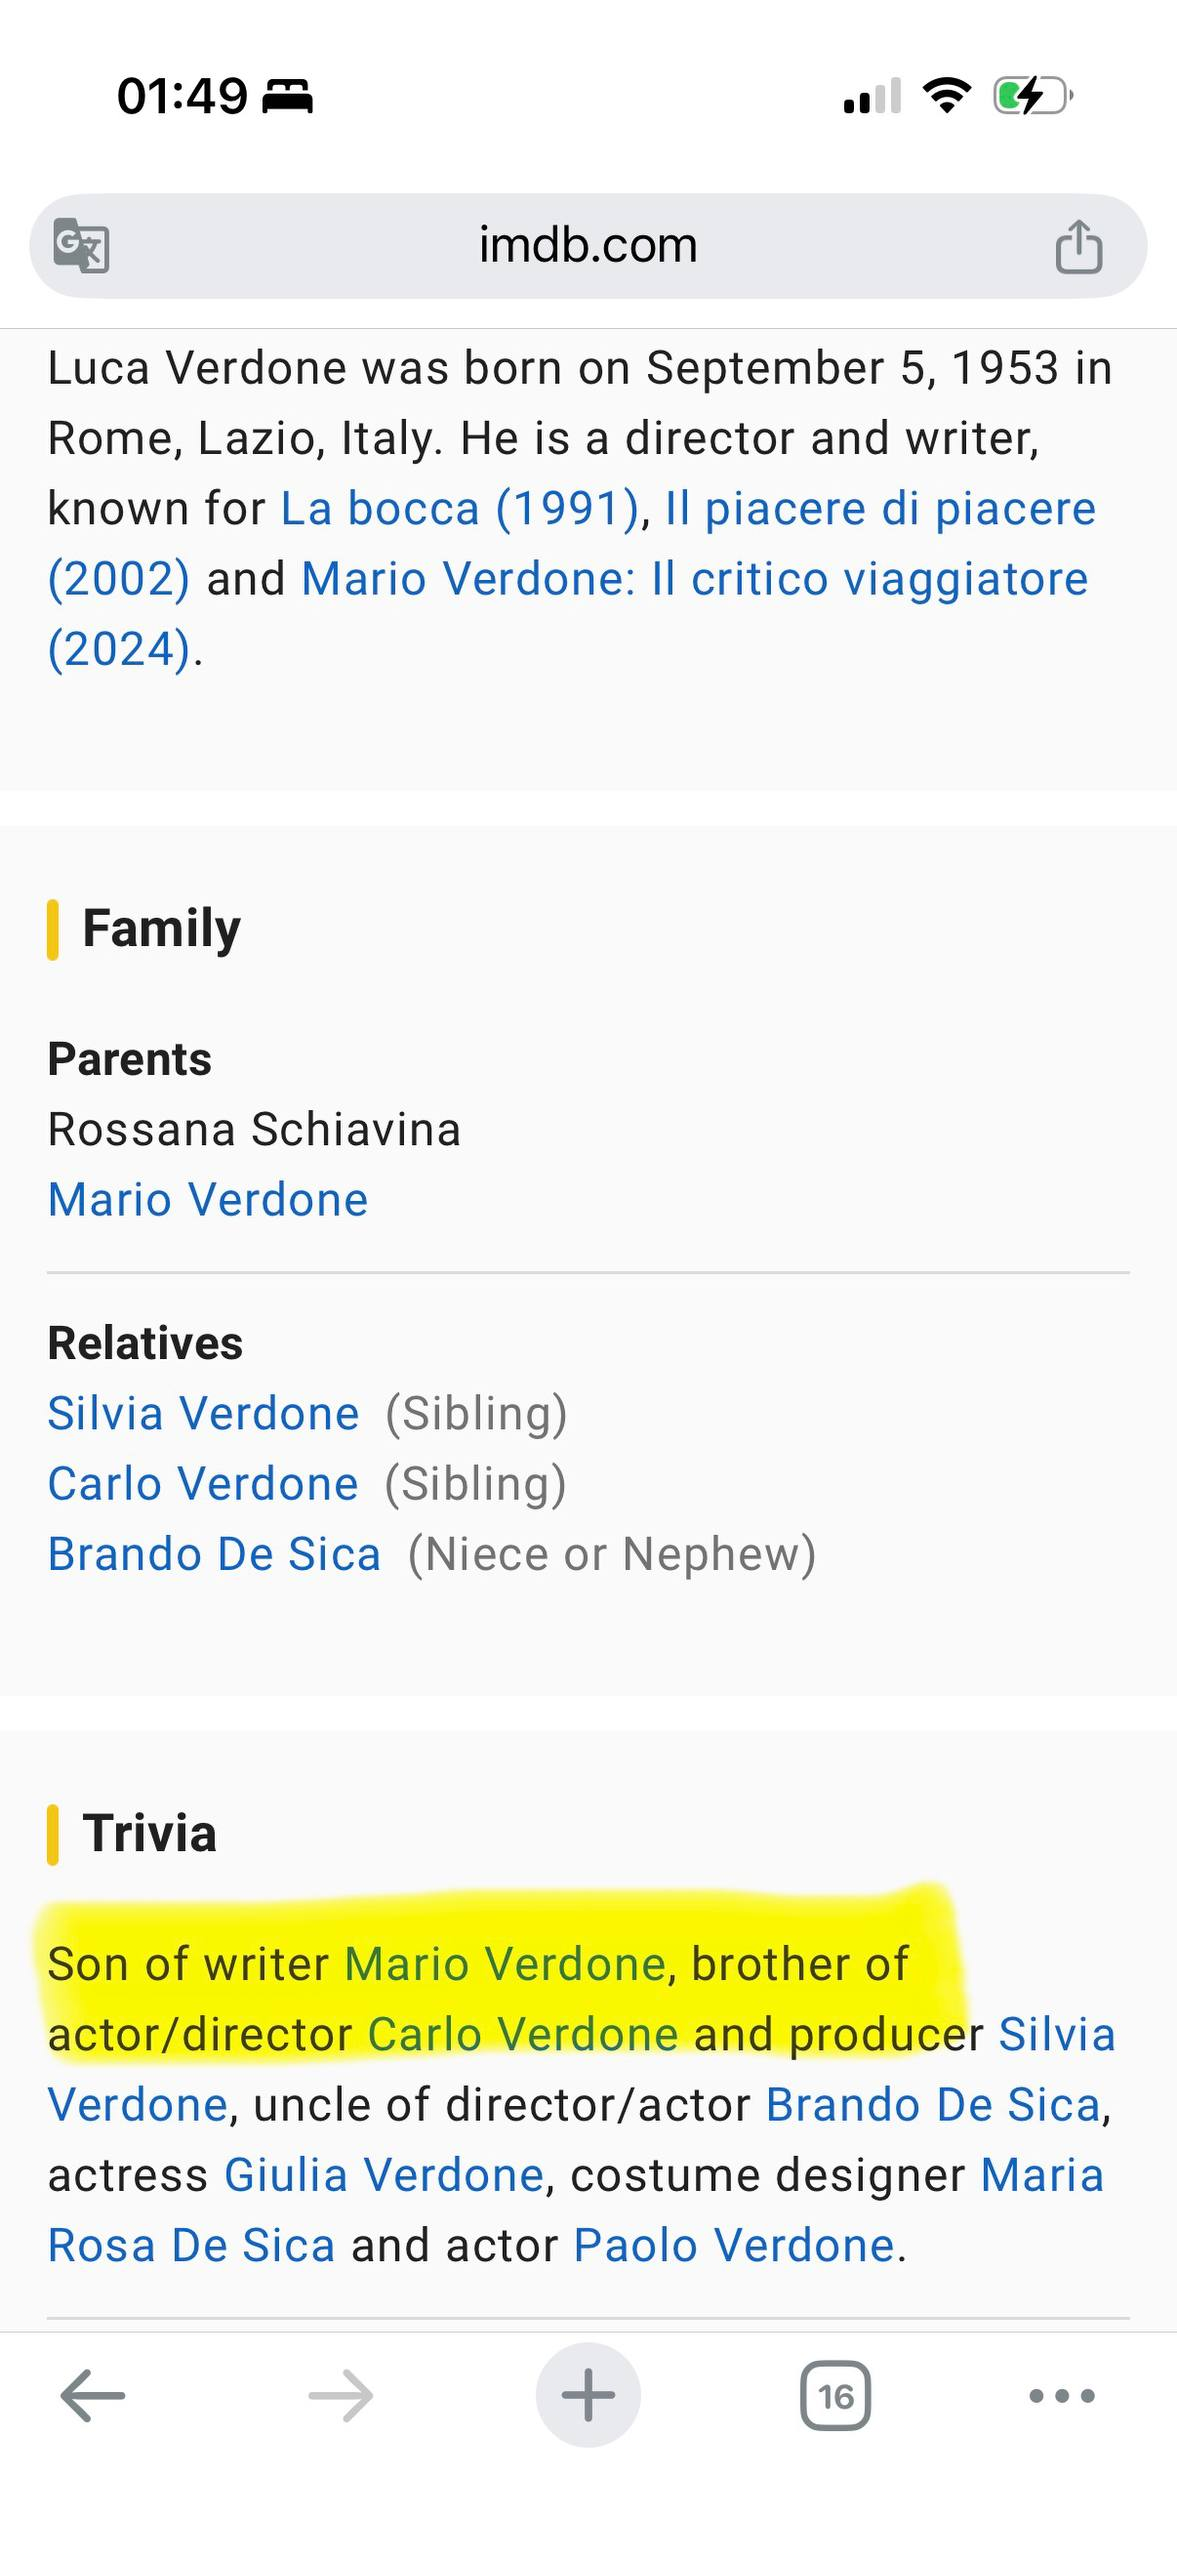Image resolution: width=1177 pixels, height=2560 pixels.
Task: Open the La bocca (1991) link
Action: click(460, 508)
